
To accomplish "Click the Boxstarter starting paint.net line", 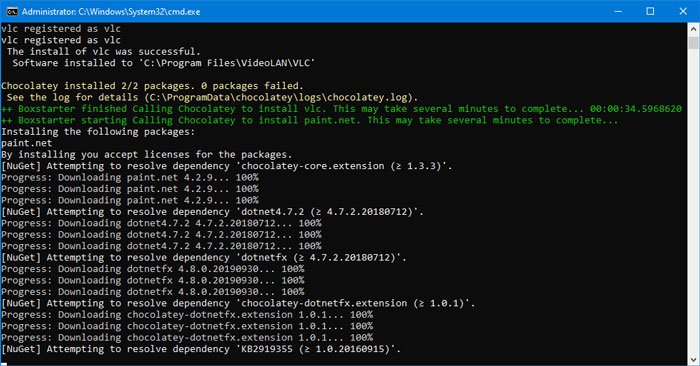I will 310,120.
